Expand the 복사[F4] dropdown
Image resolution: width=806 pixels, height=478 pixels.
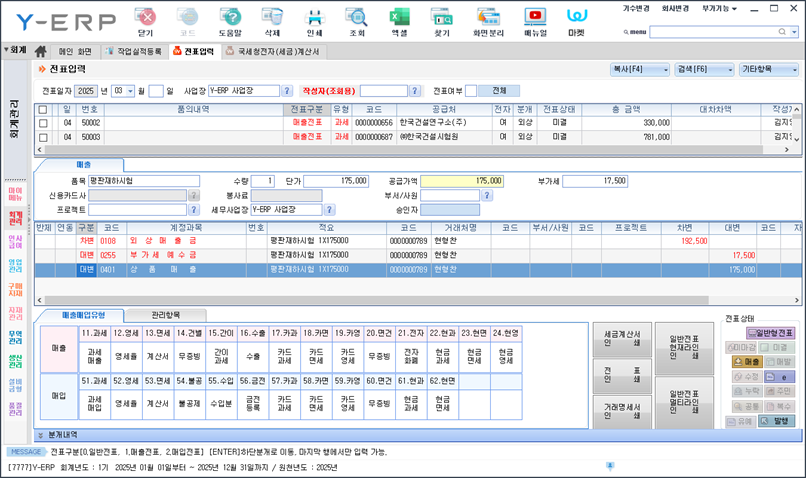point(639,70)
